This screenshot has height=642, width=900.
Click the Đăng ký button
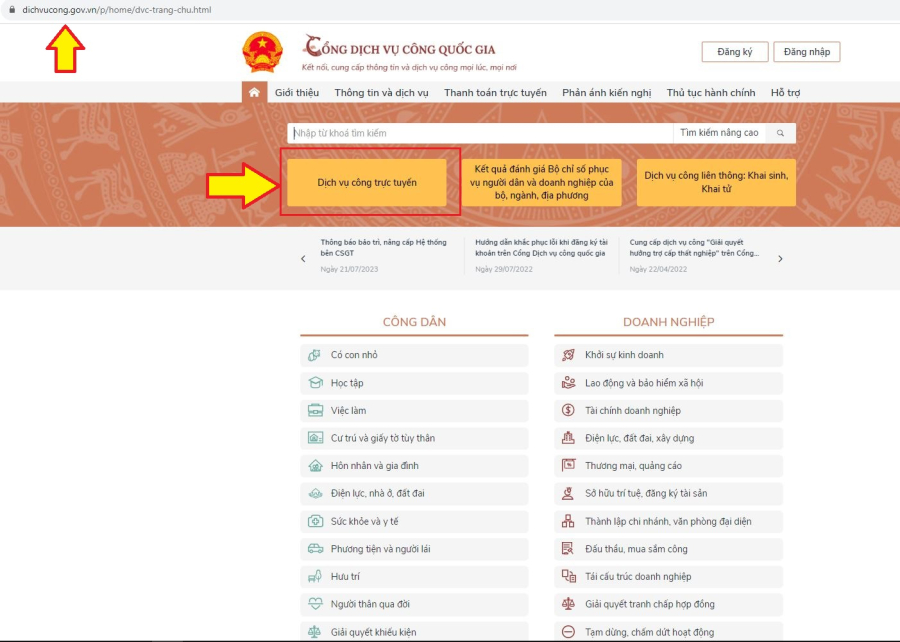[735, 52]
